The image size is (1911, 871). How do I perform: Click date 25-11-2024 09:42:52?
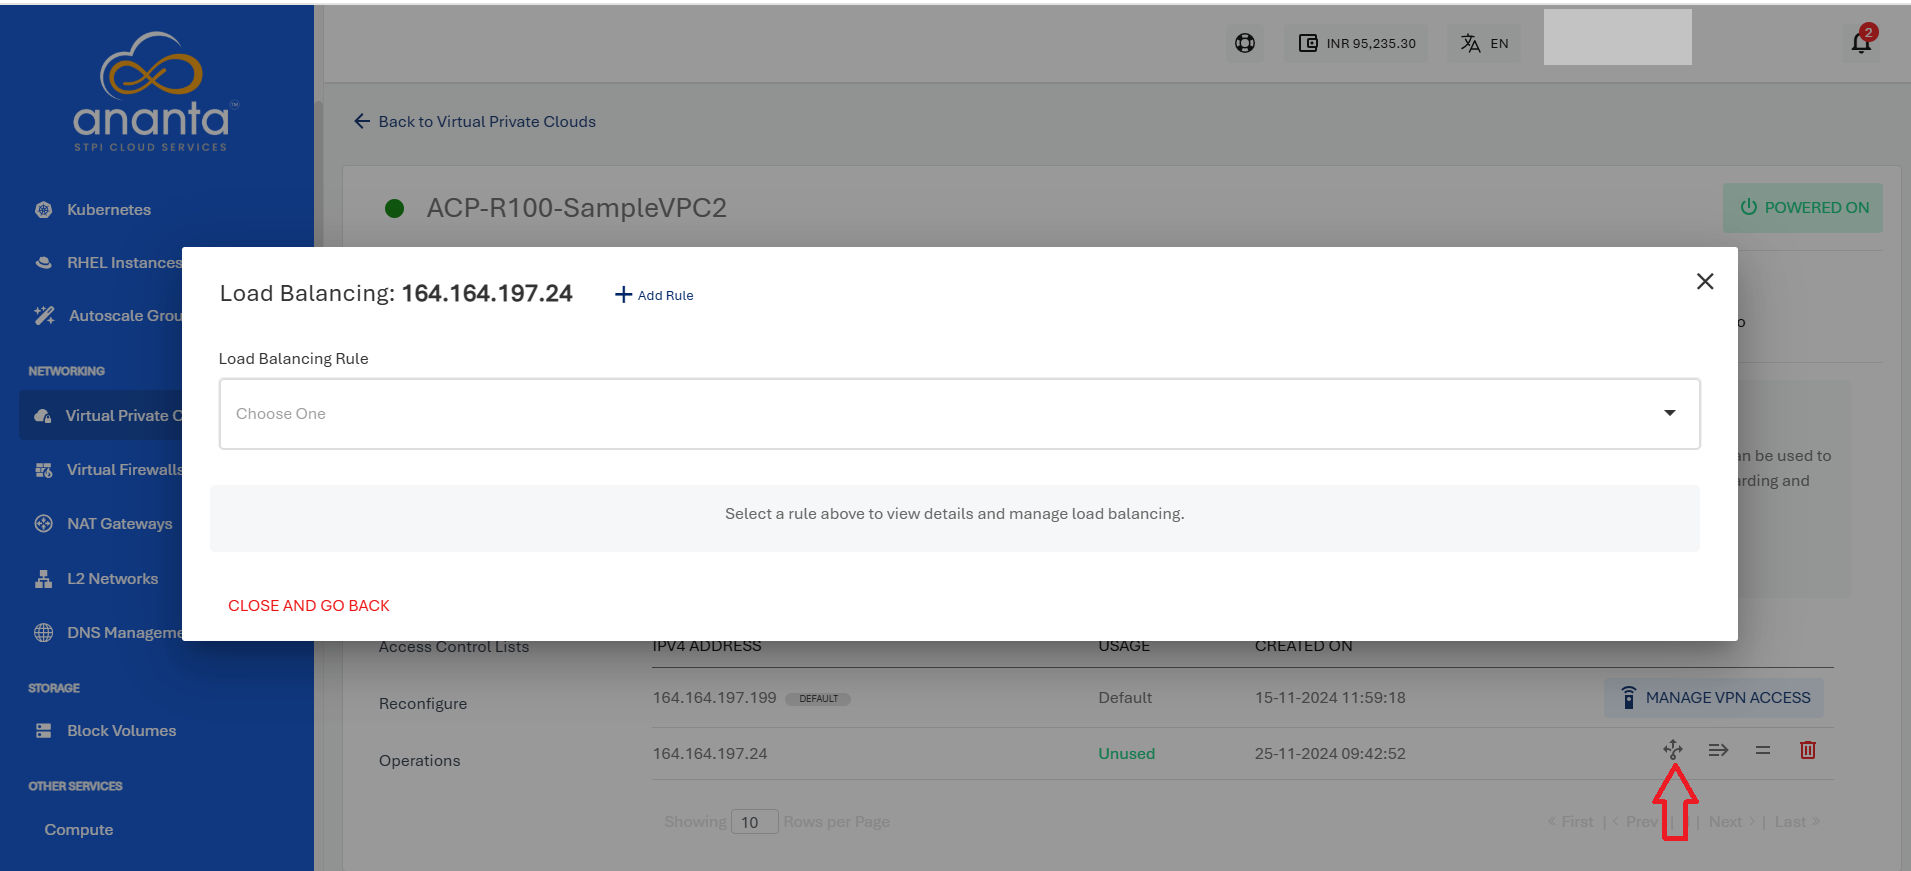pos(1330,754)
